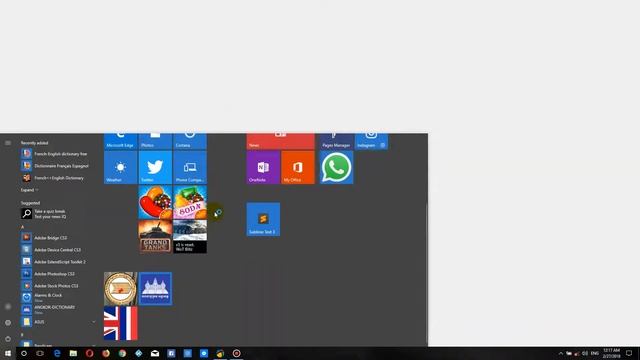Open the Angkor temple dictionary tile
The image size is (640, 360).
pos(155,289)
